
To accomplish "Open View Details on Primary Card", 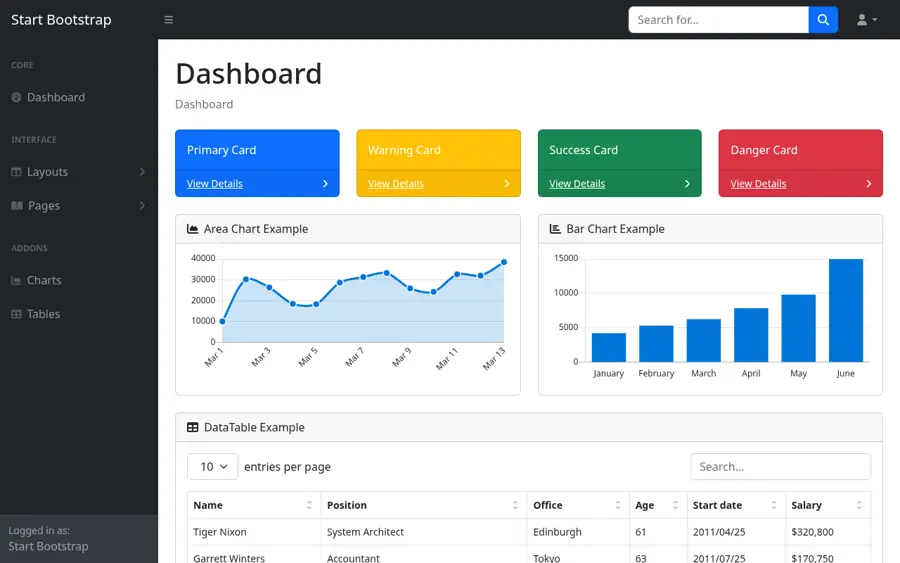I will pos(215,184).
